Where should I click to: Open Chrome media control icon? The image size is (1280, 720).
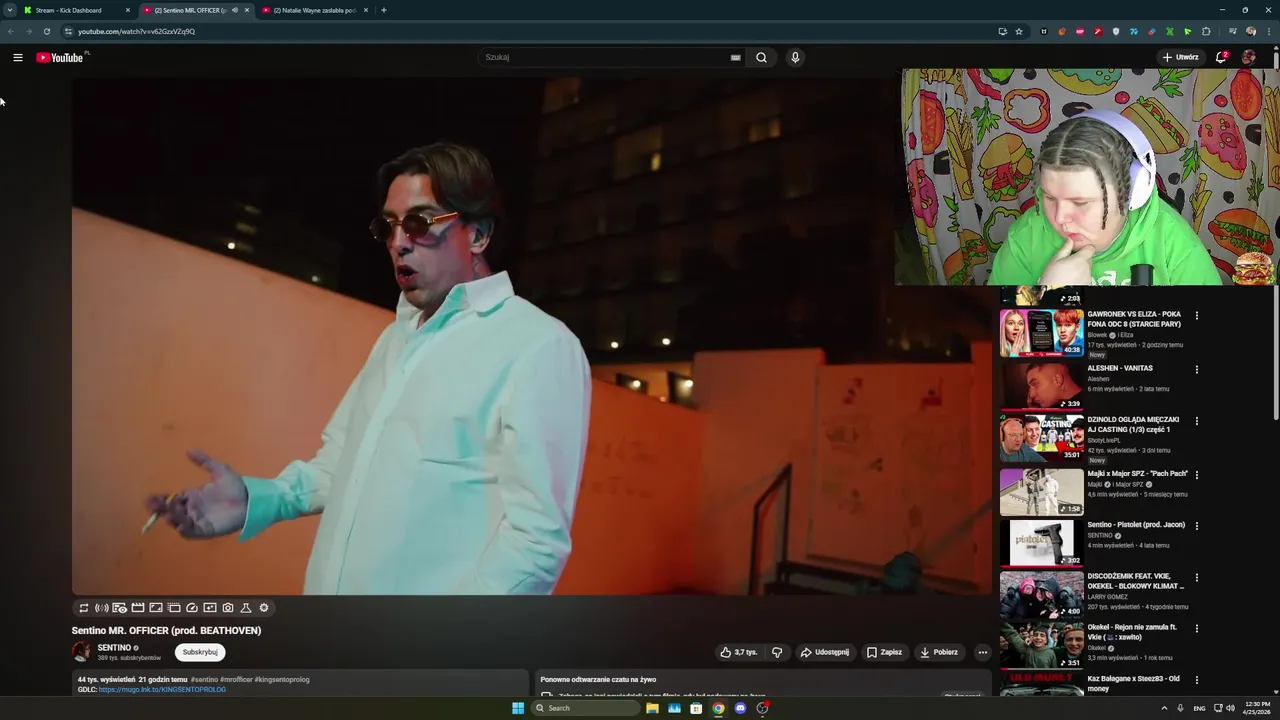[1233, 31]
